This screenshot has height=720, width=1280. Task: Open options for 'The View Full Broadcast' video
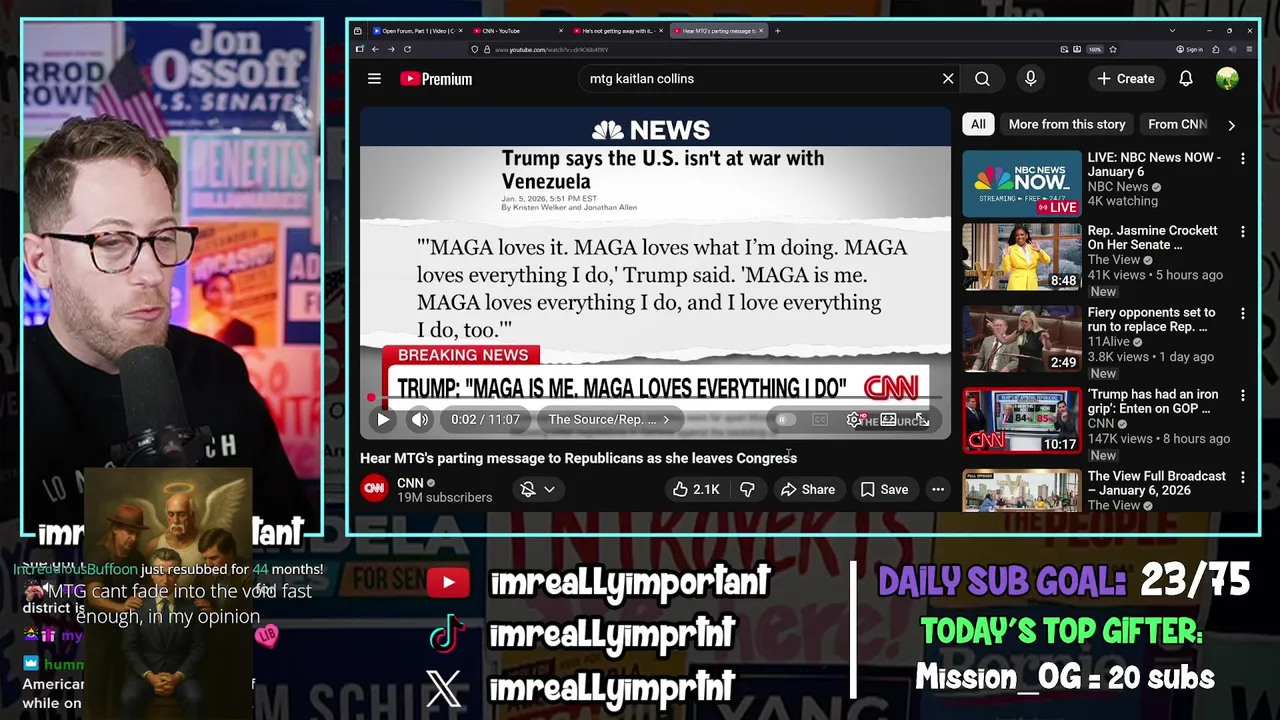1243,478
